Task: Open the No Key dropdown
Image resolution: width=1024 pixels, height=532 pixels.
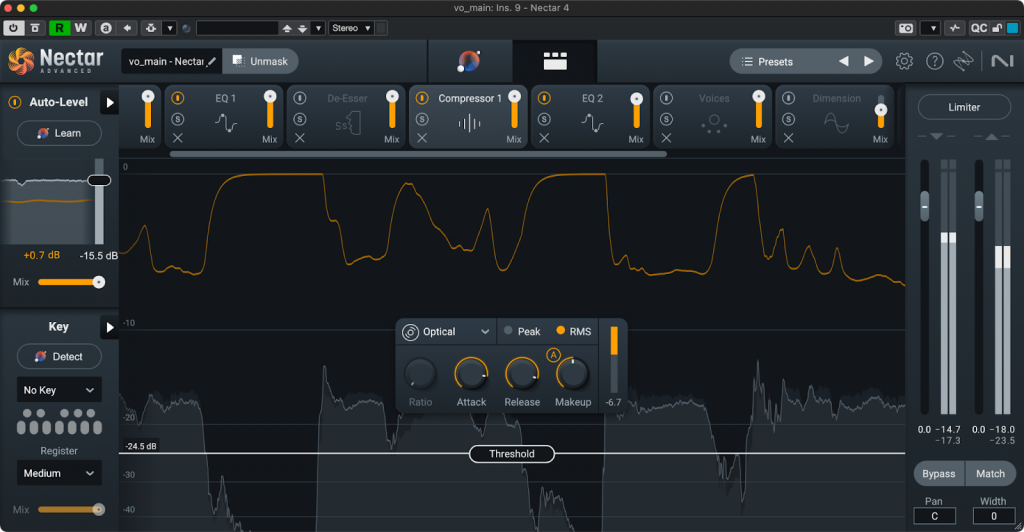Action: click(x=59, y=390)
